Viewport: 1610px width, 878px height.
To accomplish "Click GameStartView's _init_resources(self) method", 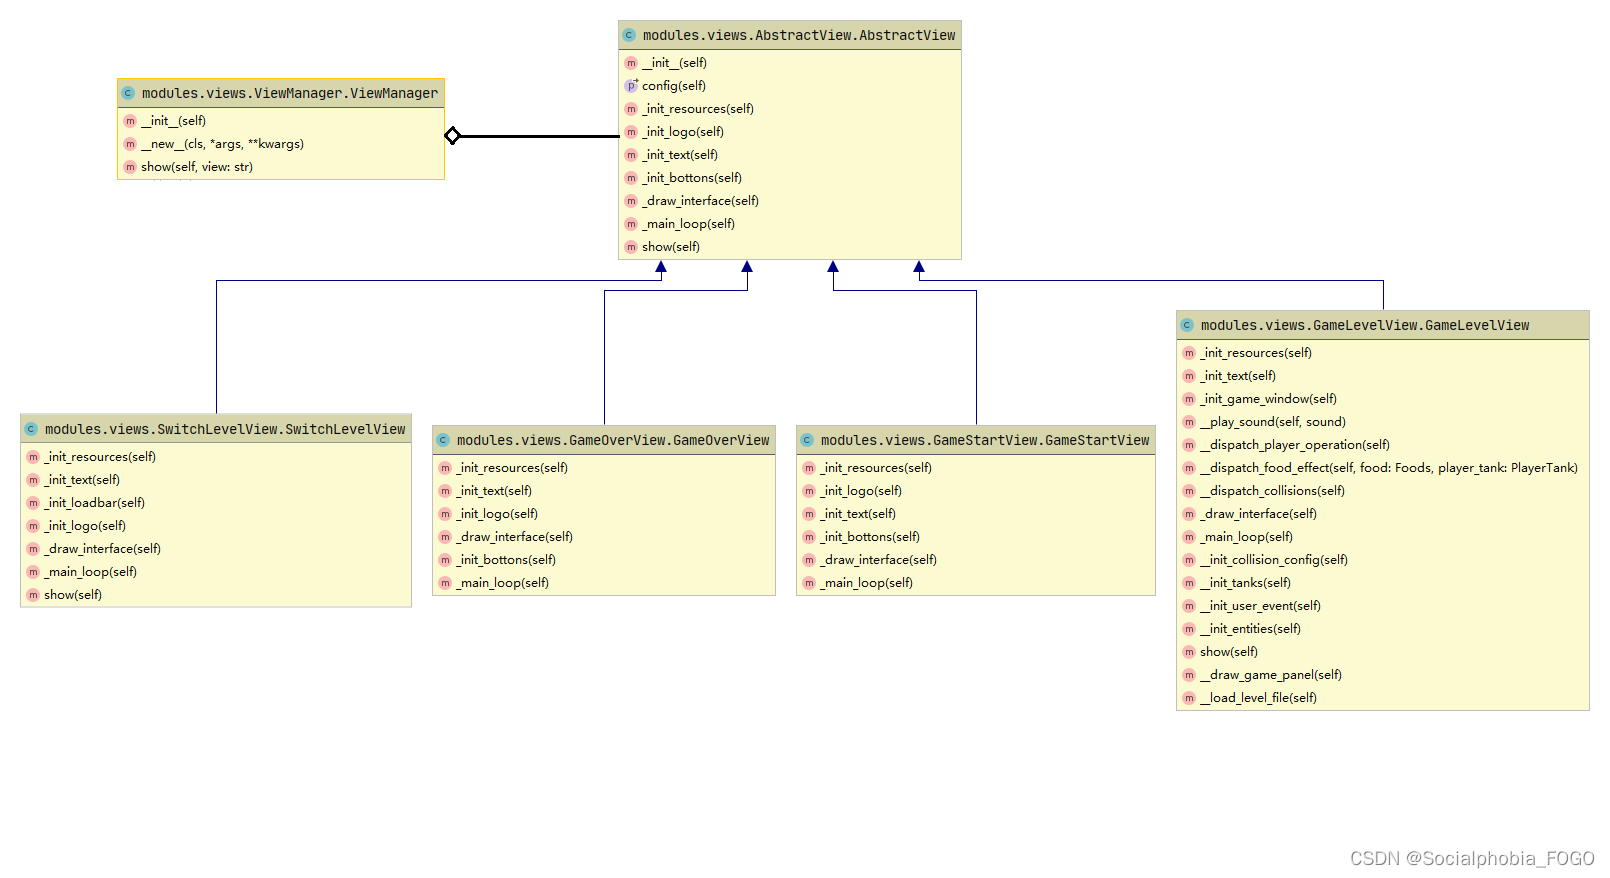I will pos(876,468).
